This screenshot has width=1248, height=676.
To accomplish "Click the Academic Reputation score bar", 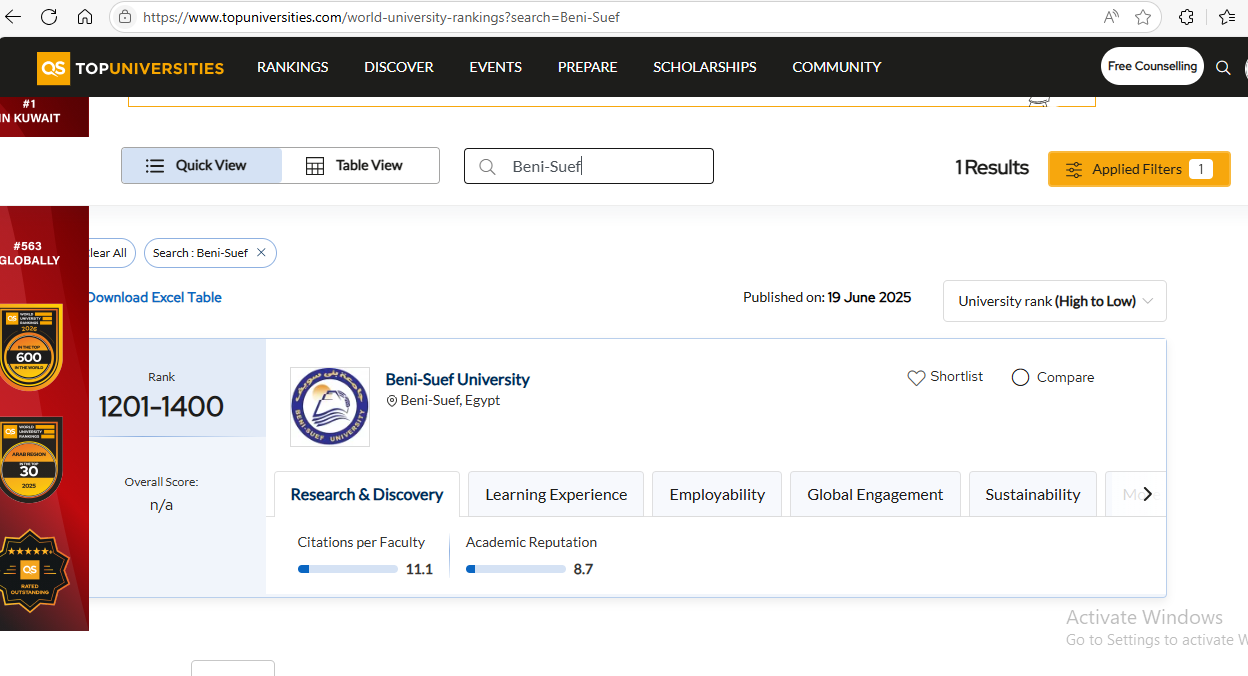I will point(516,570).
